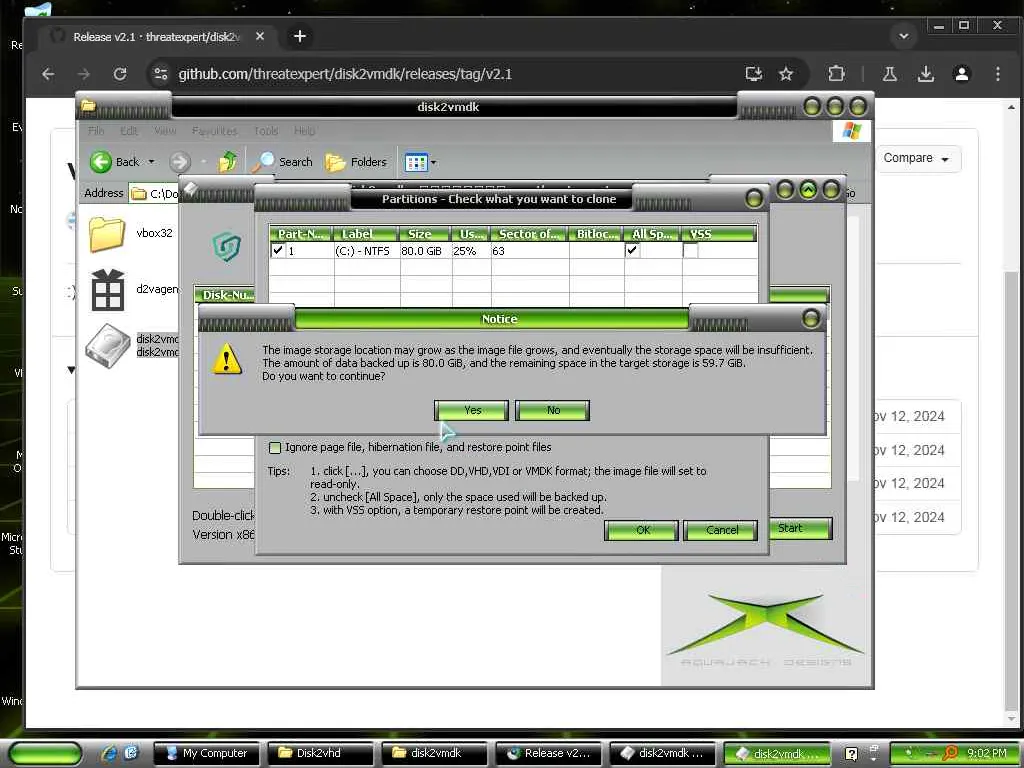Open the browser profile icon

coord(961,74)
